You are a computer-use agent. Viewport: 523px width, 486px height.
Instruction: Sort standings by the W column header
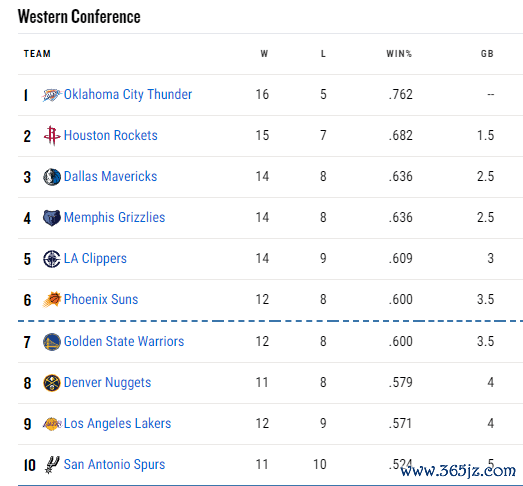point(264,54)
